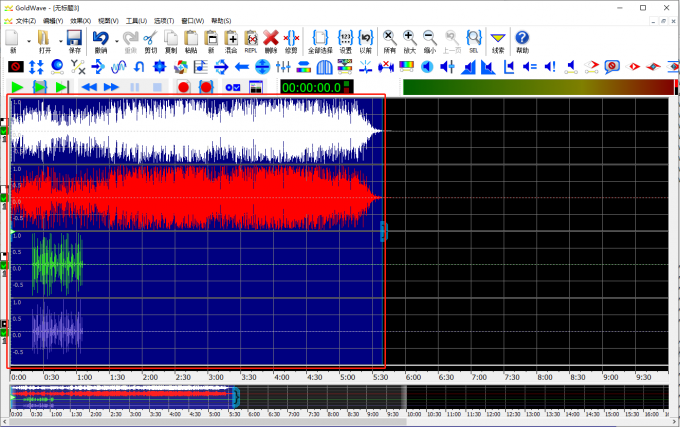Click the blue rewind button
This screenshot has height=427, width=680.
tap(89, 87)
